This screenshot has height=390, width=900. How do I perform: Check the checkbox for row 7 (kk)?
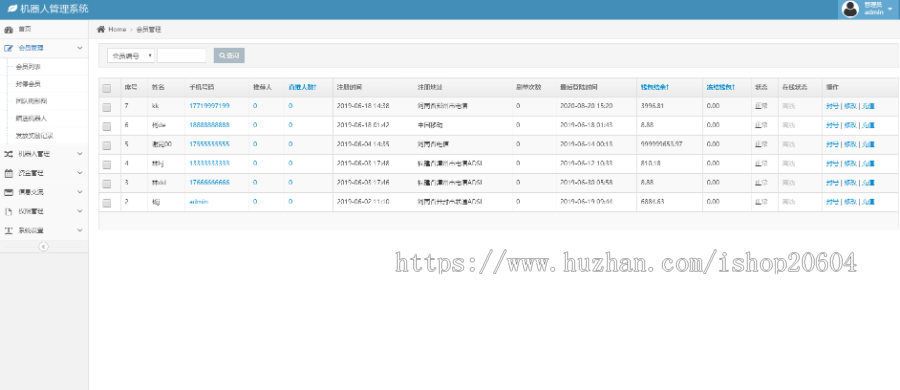click(107, 107)
